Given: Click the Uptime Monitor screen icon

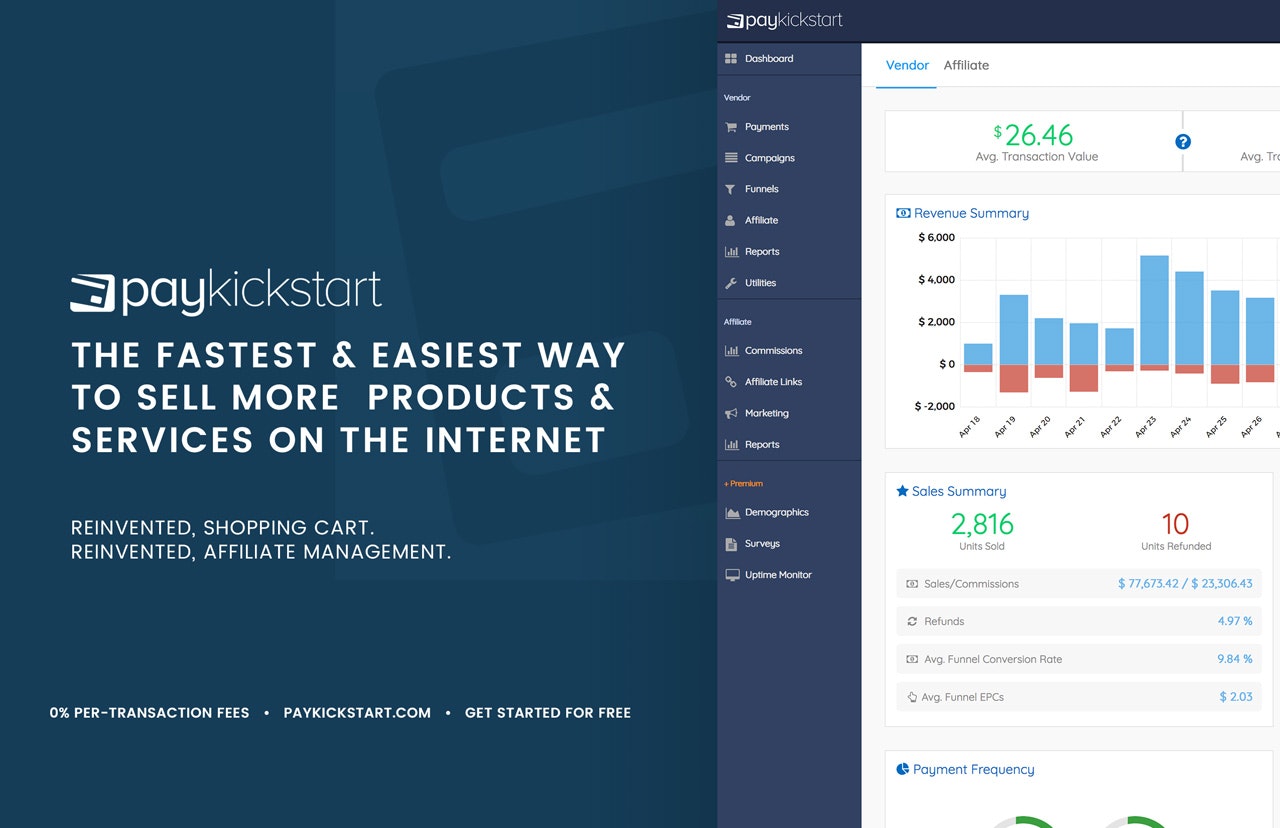Looking at the screenshot, I should [732, 575].
